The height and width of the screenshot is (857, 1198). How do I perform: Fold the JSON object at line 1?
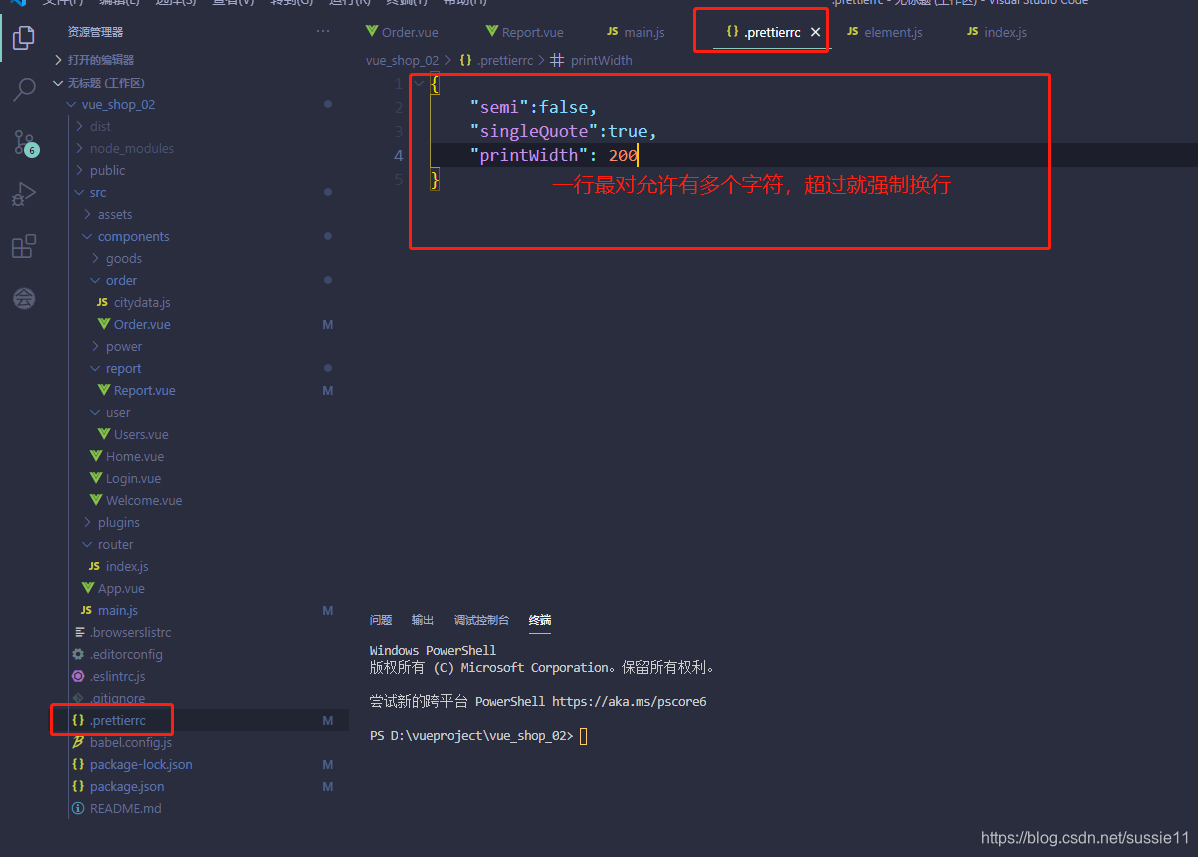tap(419, 83)
